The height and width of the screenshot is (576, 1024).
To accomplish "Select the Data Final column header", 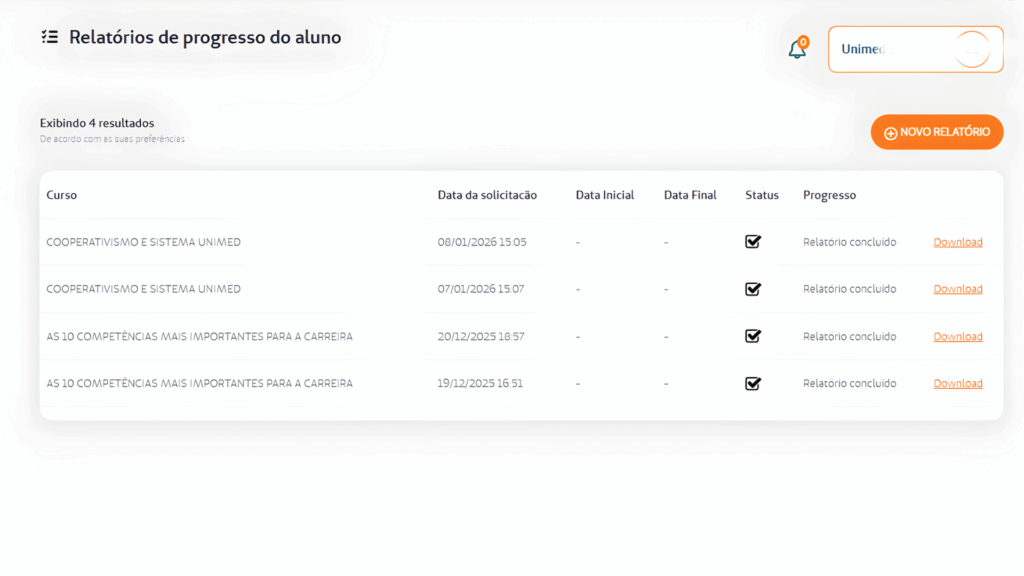I will (690, 195).
